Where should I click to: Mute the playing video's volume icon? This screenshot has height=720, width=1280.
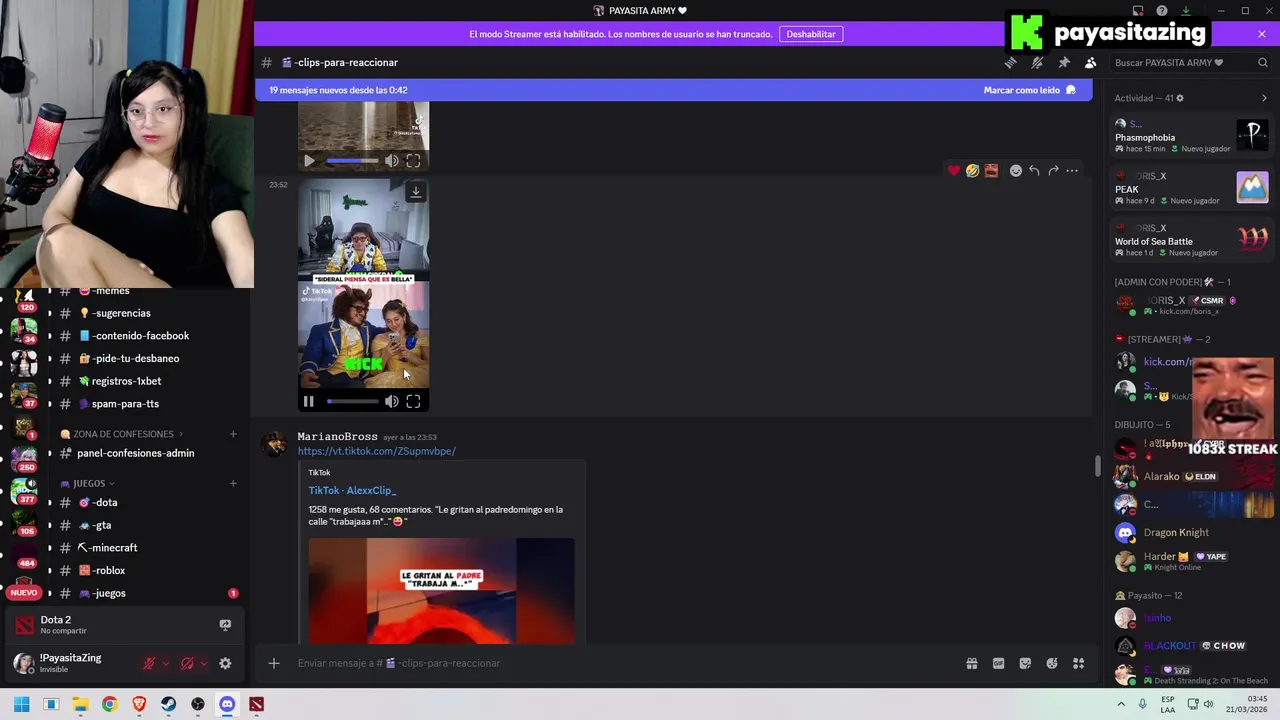392,402
